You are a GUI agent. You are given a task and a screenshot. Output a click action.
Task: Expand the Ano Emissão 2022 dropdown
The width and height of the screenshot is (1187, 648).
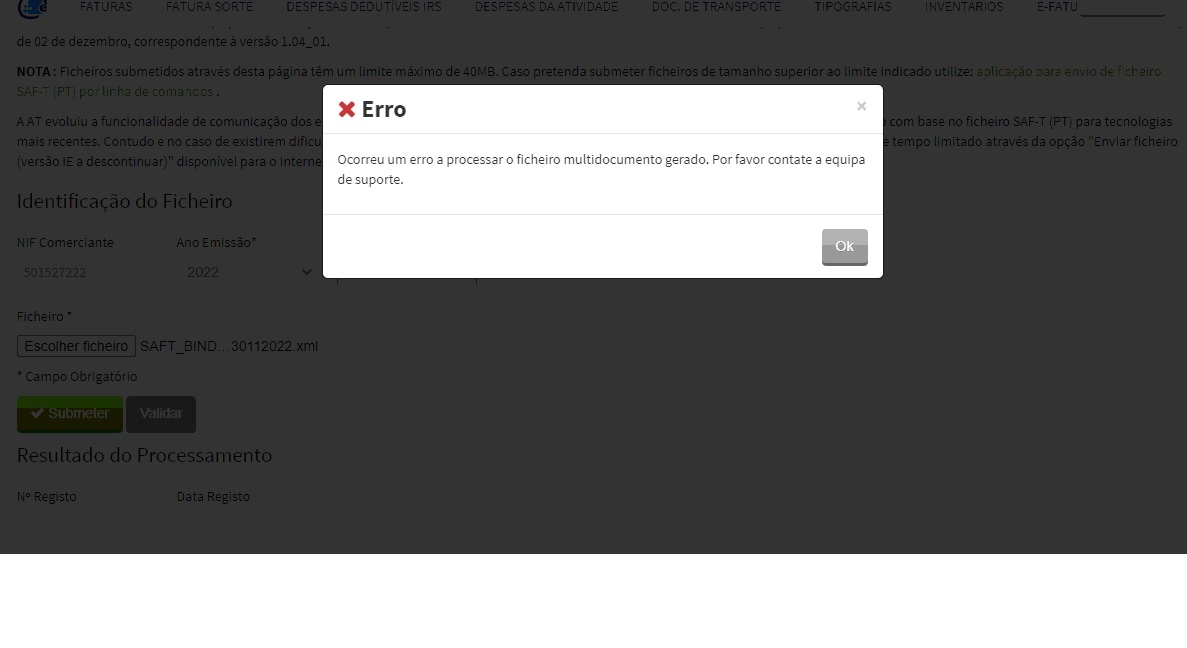249,272
